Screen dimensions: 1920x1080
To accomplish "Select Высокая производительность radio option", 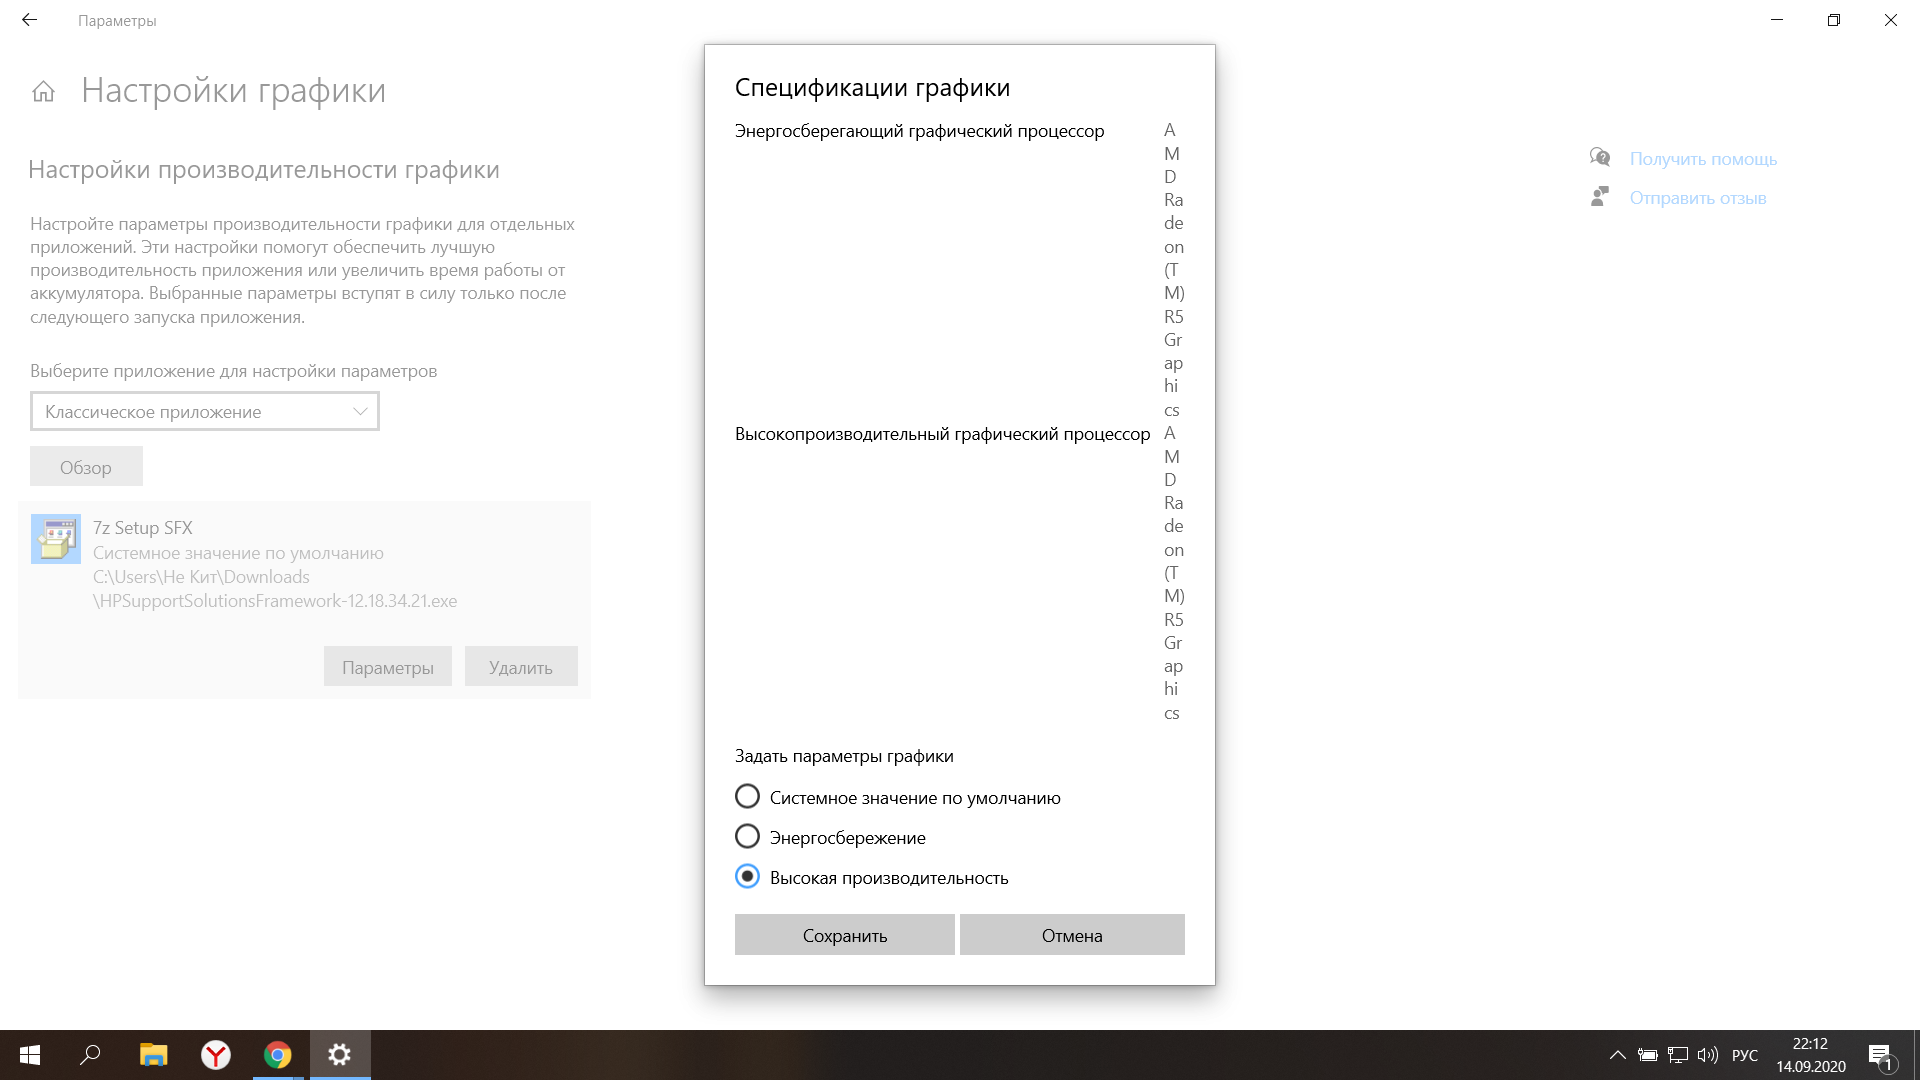I will click(747, 877).
